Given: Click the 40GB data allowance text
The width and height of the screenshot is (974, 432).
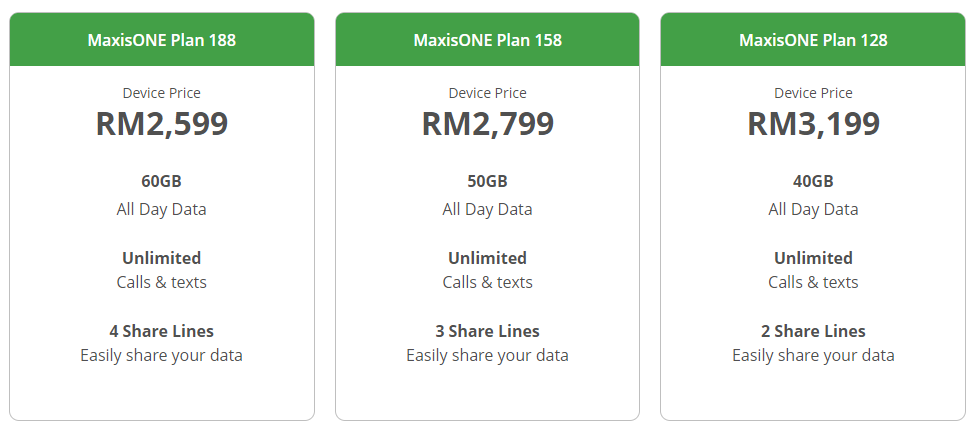Looking at the screenshot, I should (813, 182).
